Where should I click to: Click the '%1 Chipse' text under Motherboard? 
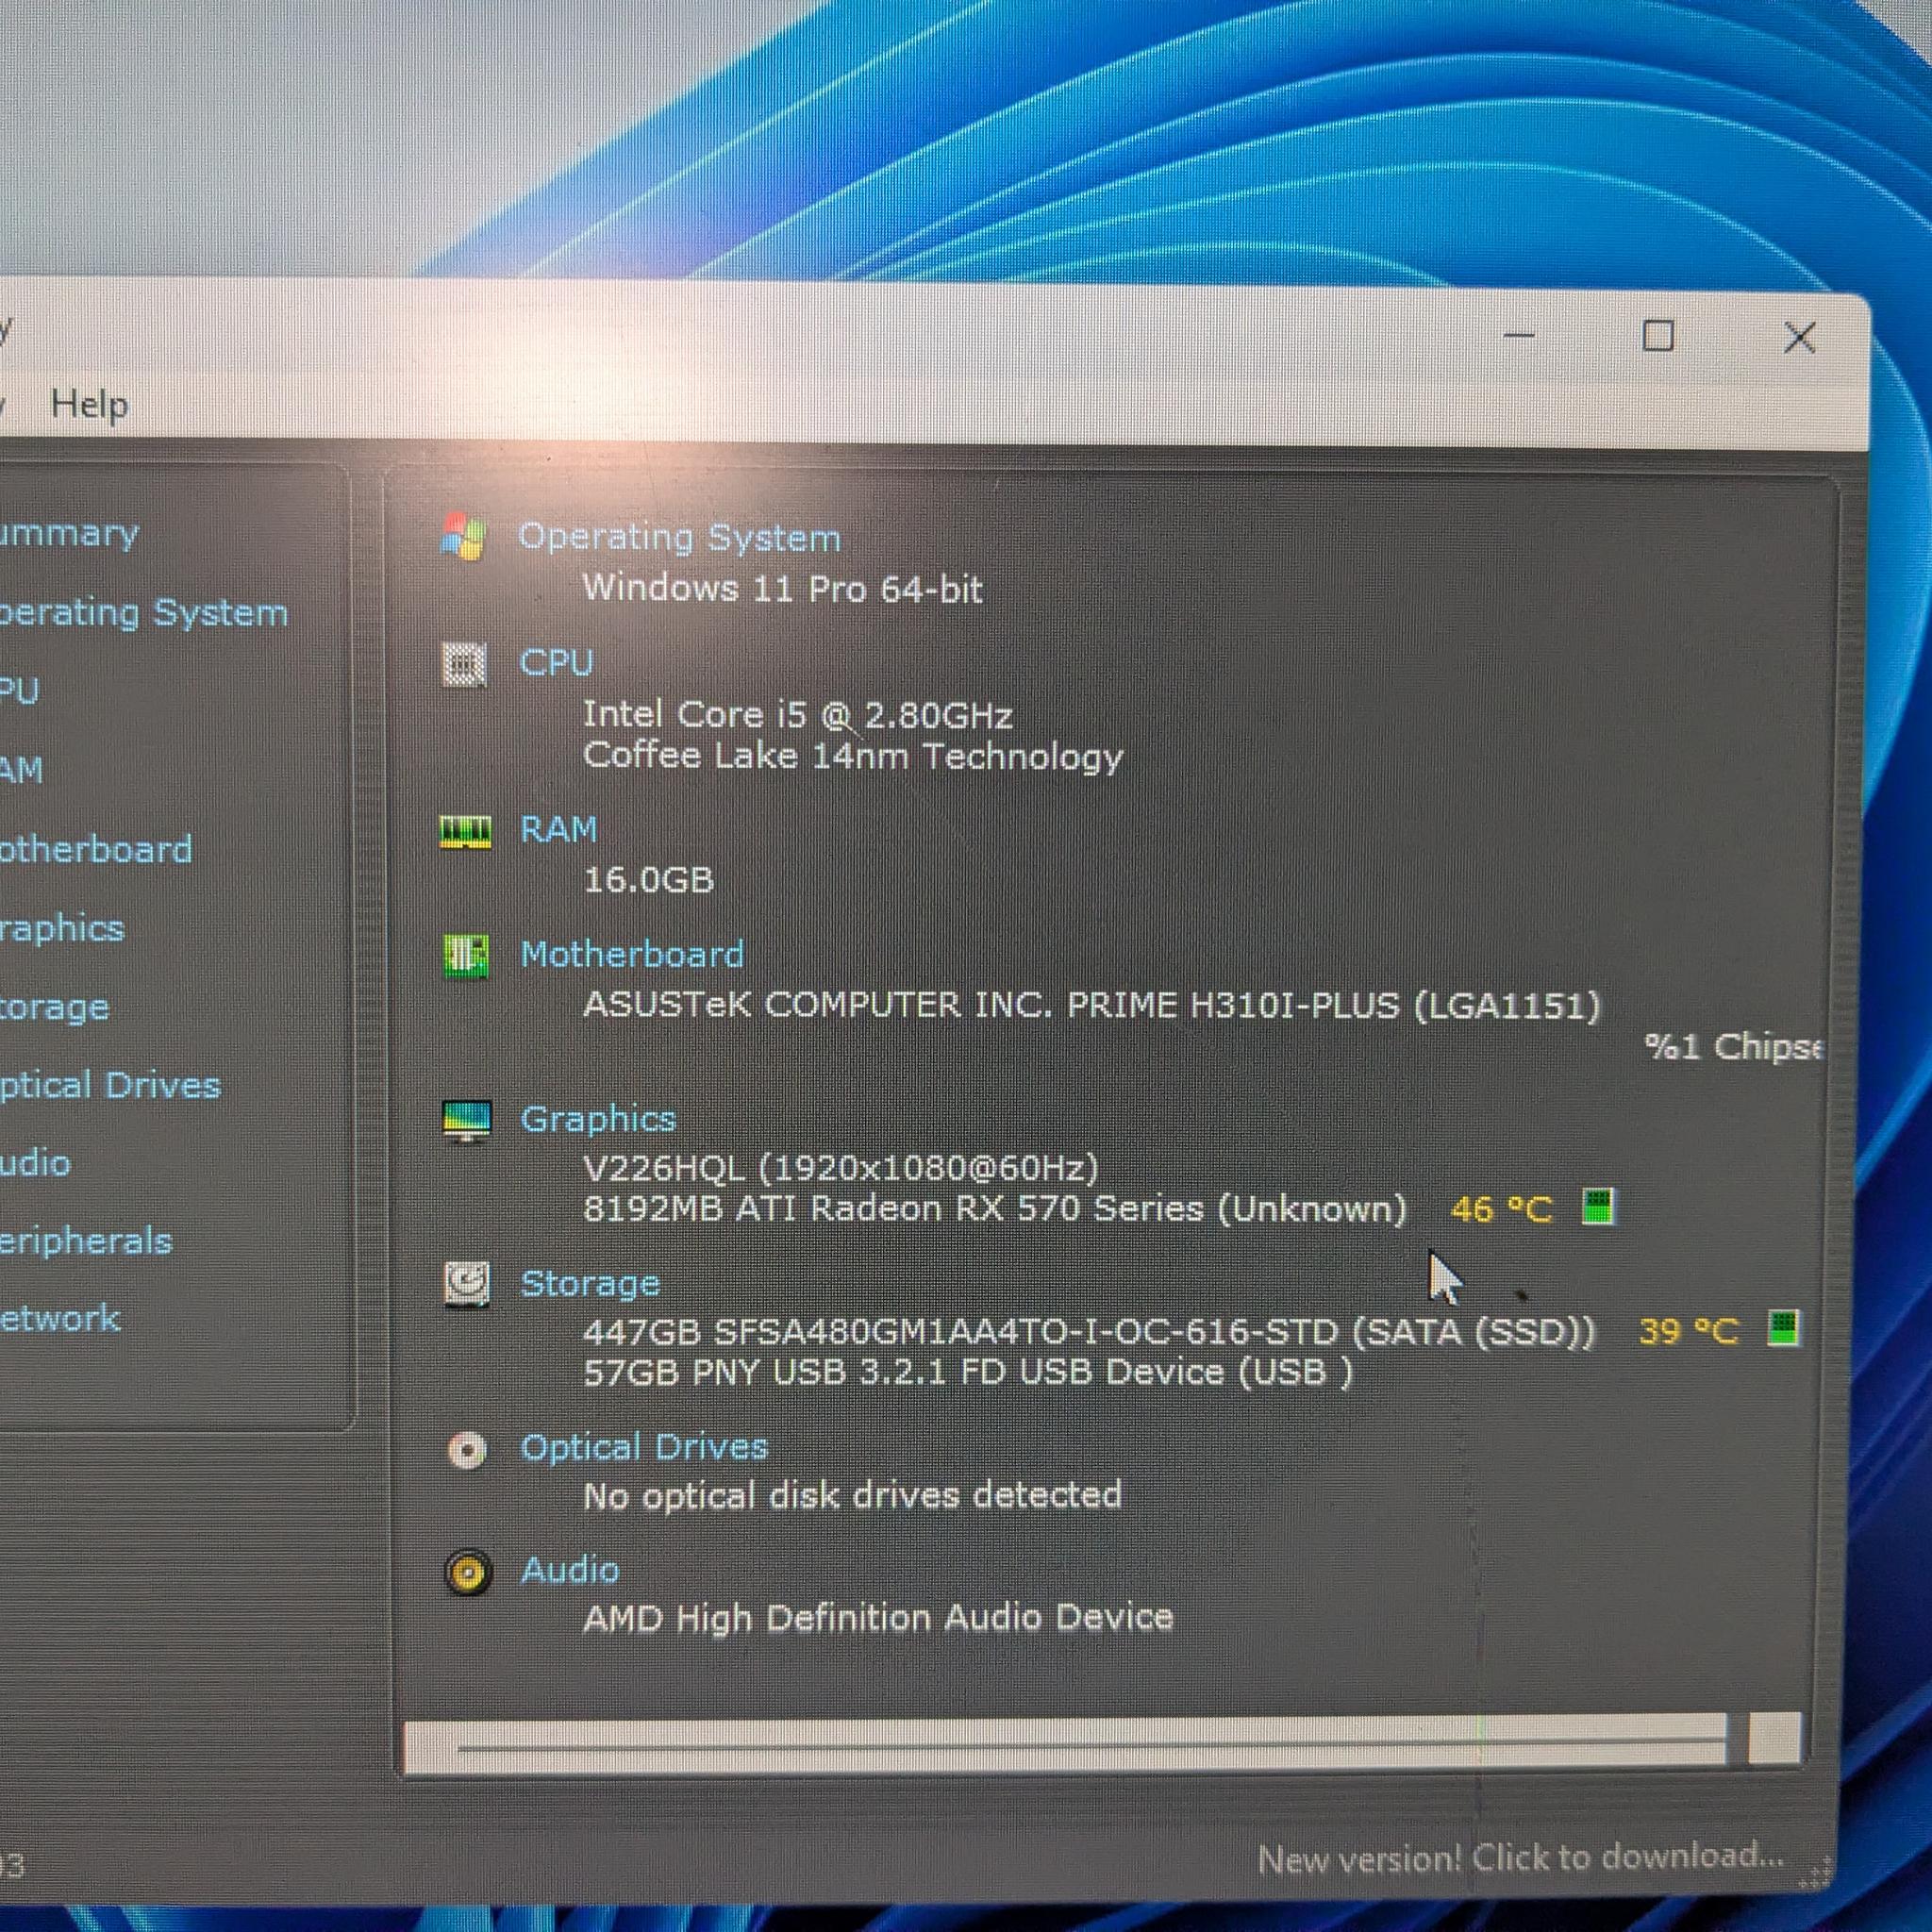(x=1733, y=1046)
